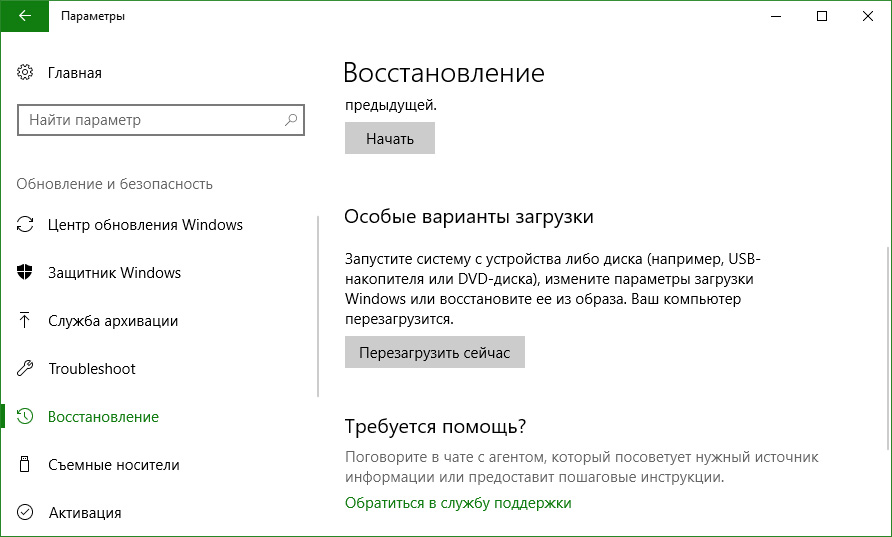Open Обратиться в службу поддержки link

(x=458, y=503)
